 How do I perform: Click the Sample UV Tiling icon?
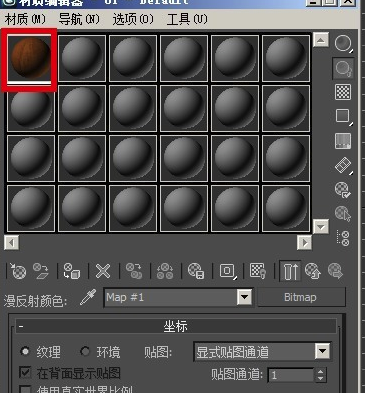[343, 116]
